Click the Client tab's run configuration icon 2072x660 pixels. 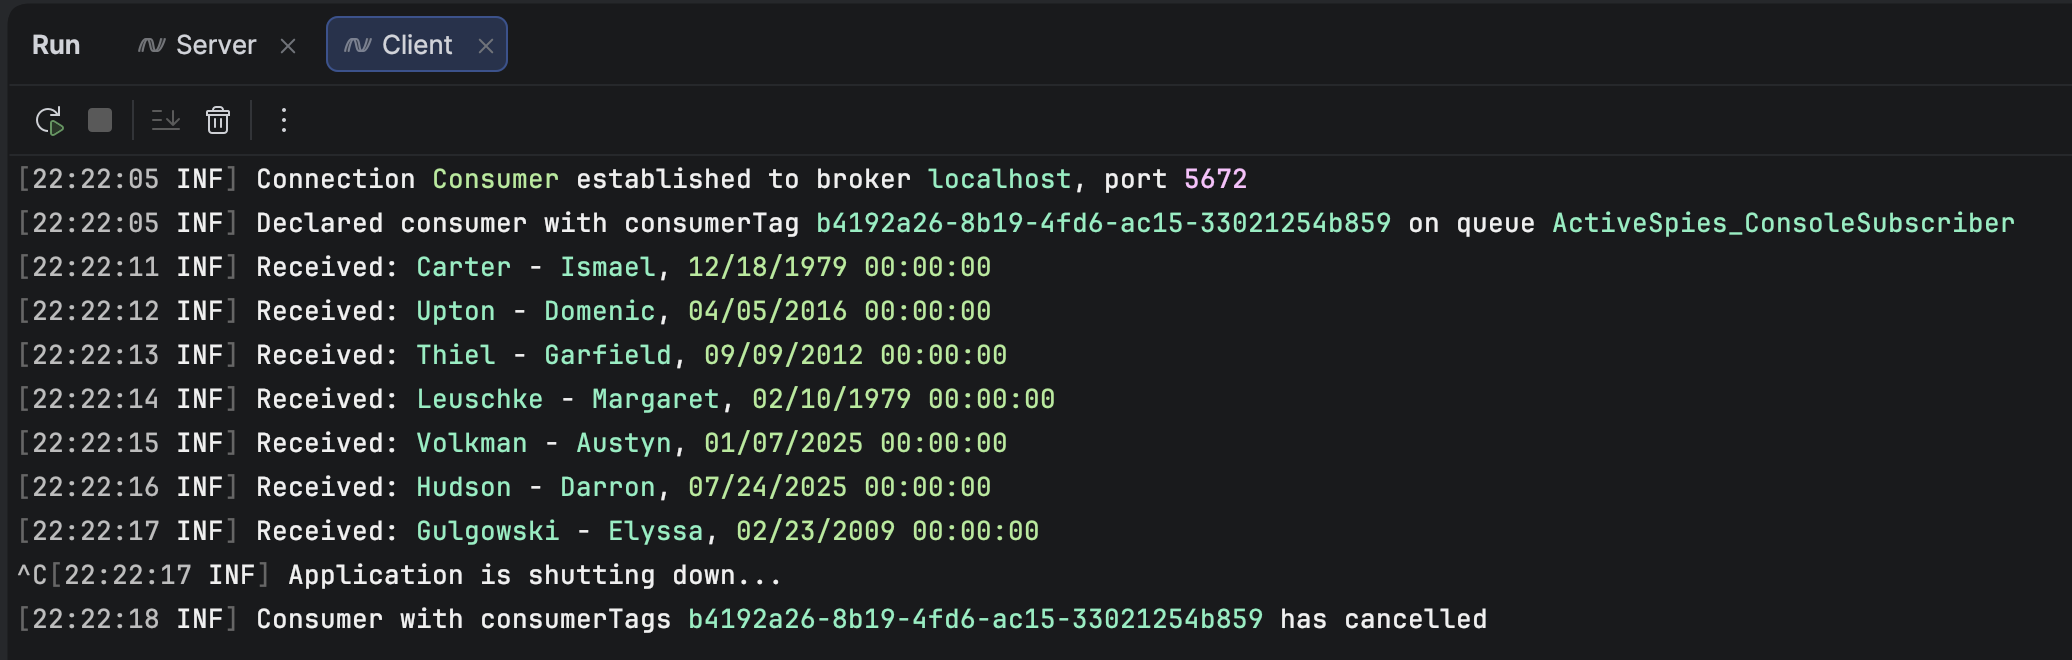coord(358,45)
